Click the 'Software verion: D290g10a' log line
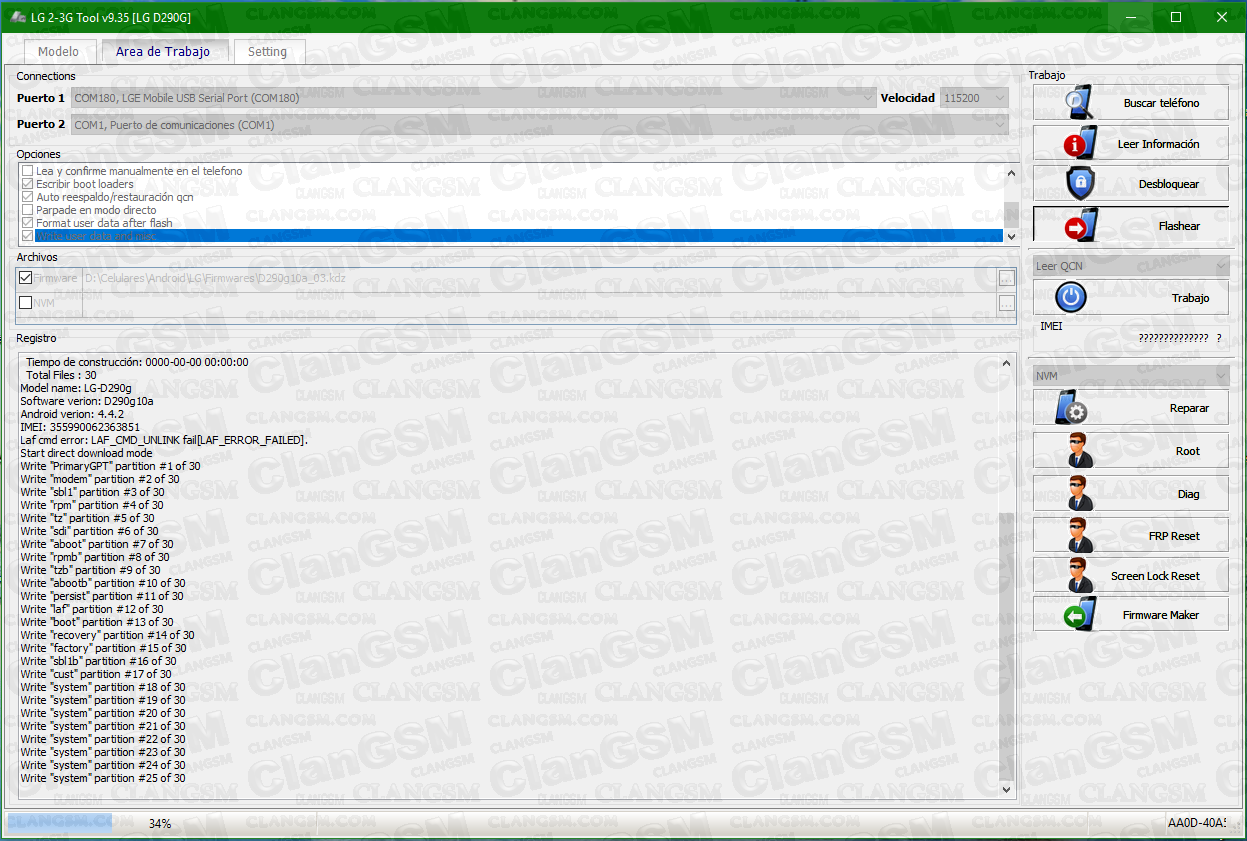The height and width of the screenshot is (841, 1247). (x=89, y=401)
